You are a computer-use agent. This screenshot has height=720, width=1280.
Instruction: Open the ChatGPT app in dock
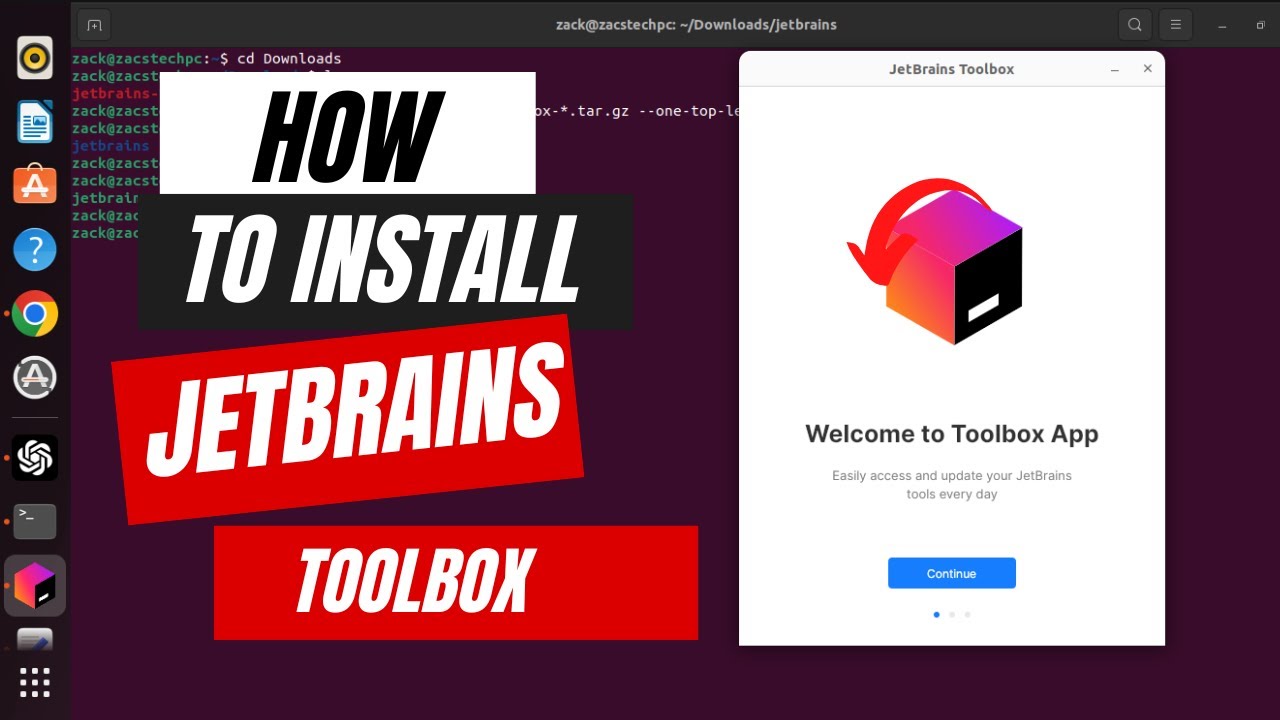click(x=35, y=458)
